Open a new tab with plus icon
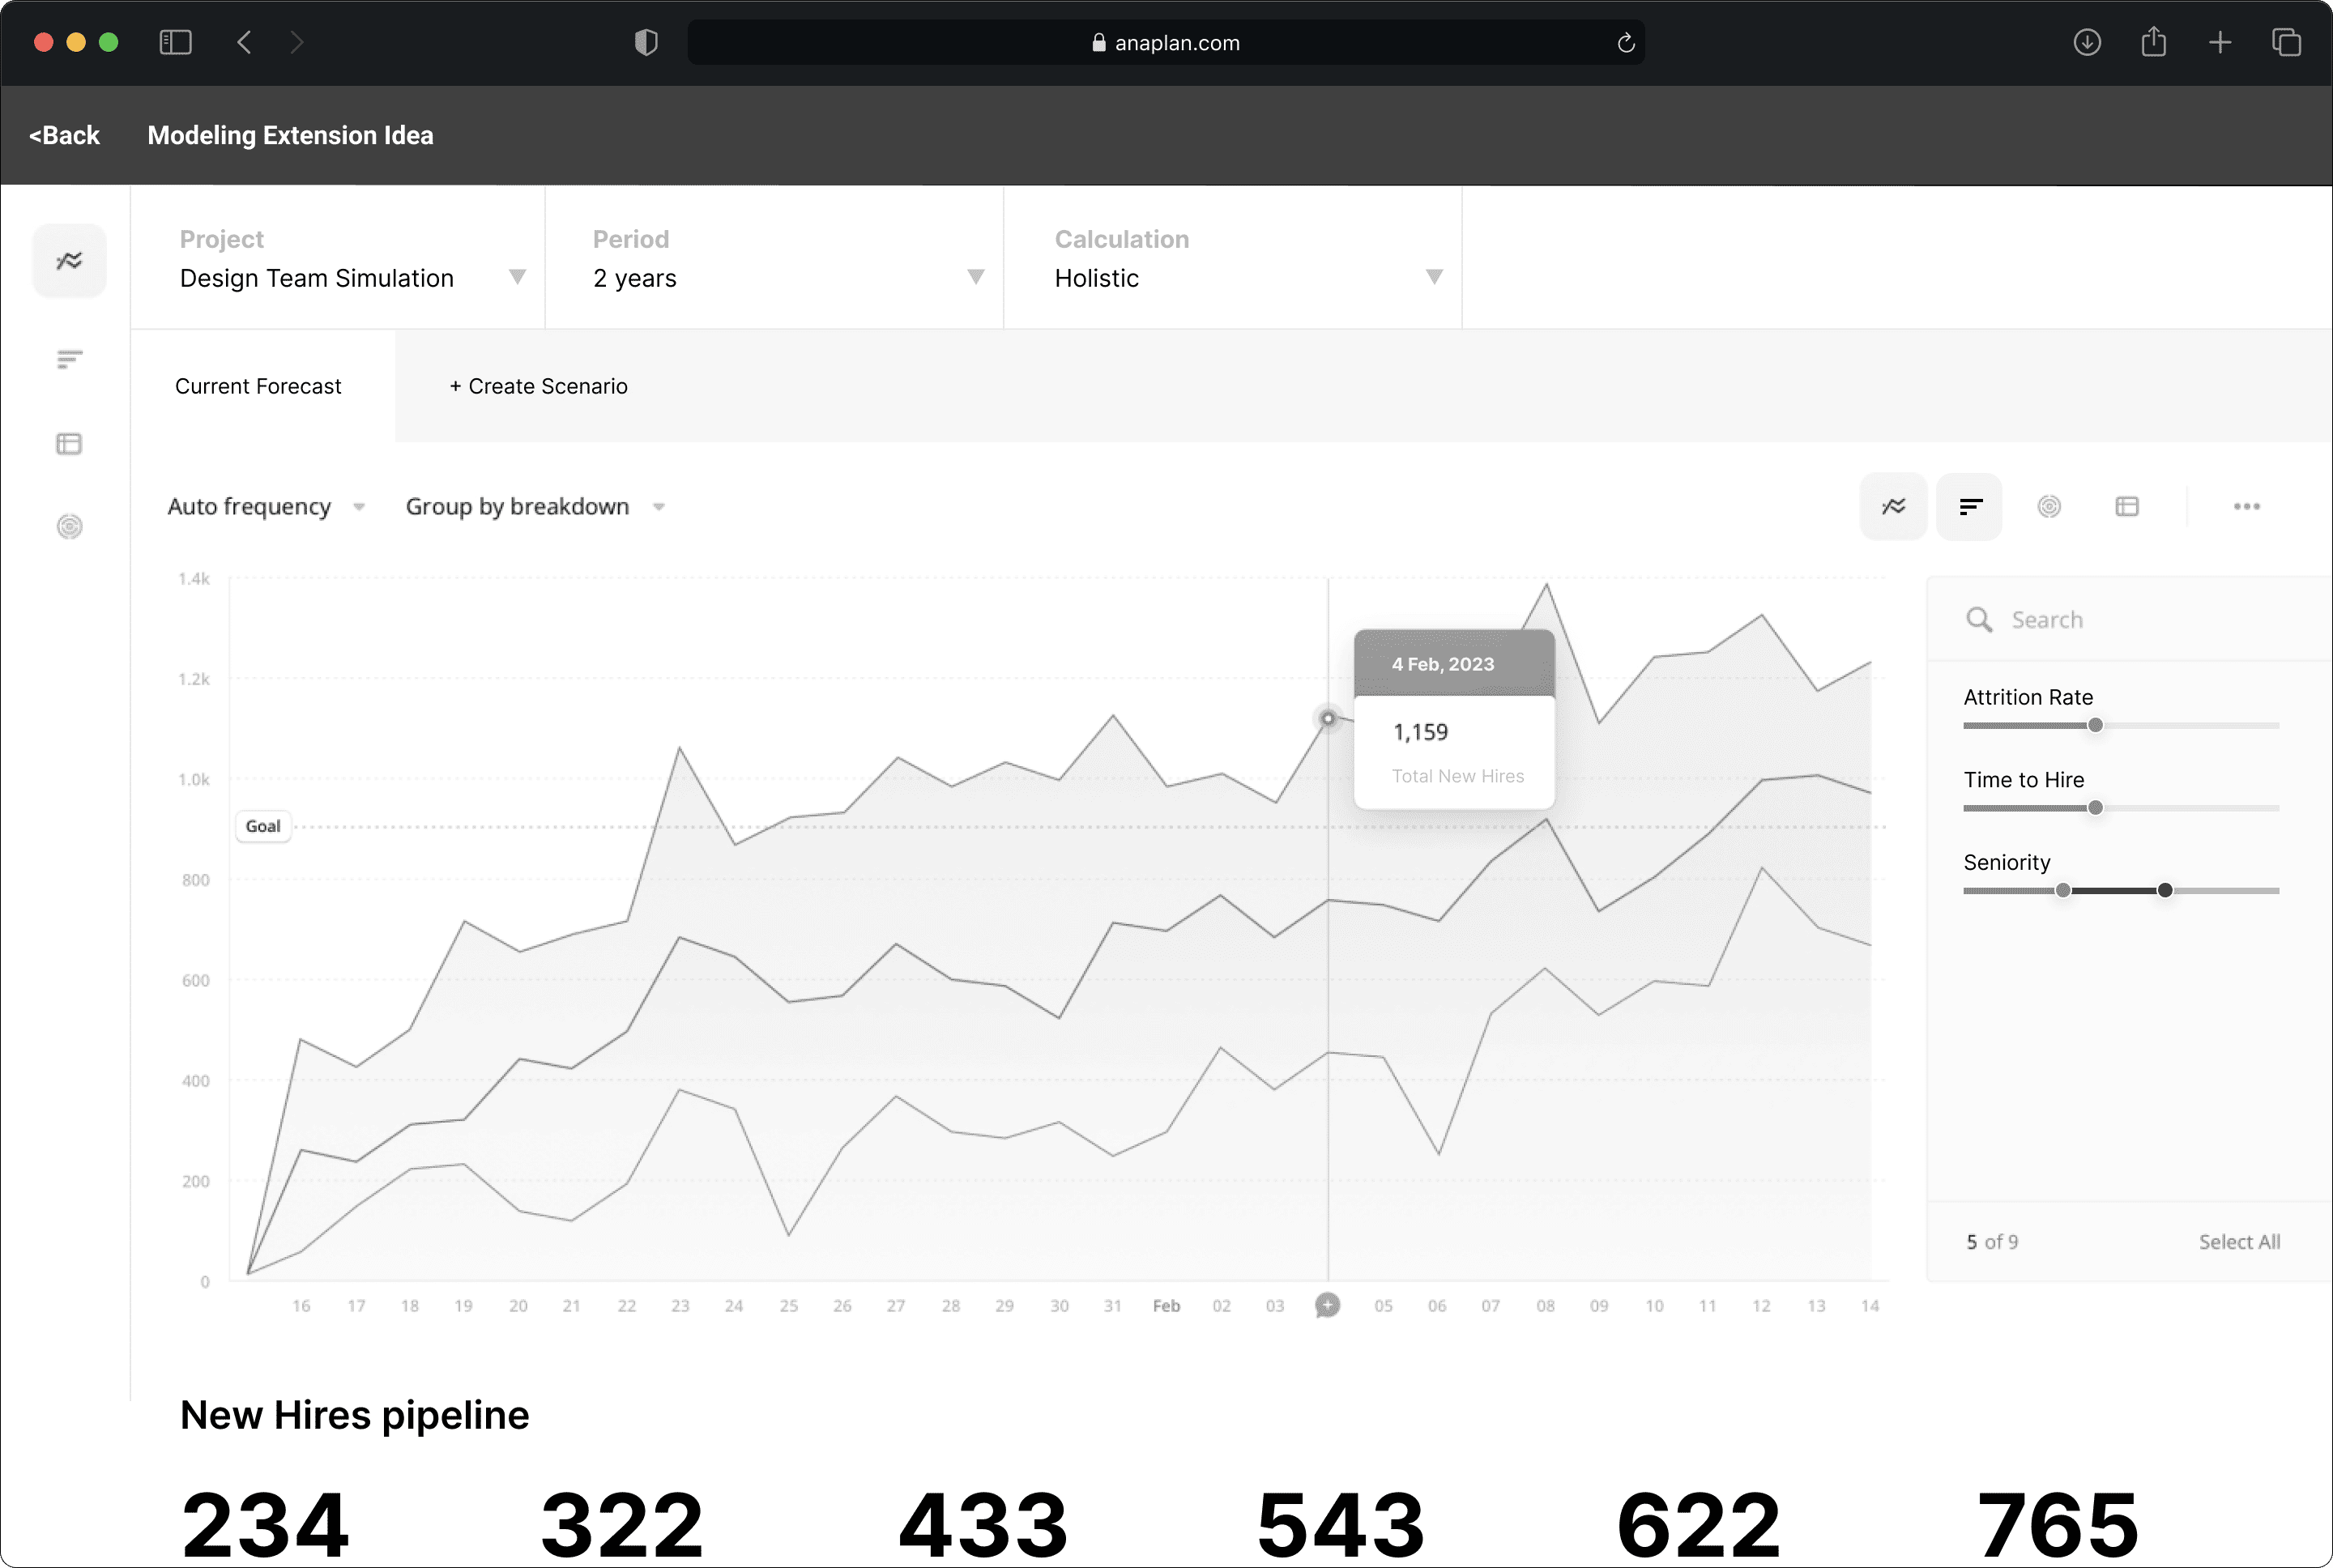This screenshot has height=1568, width=2333. pos(2220,42)
